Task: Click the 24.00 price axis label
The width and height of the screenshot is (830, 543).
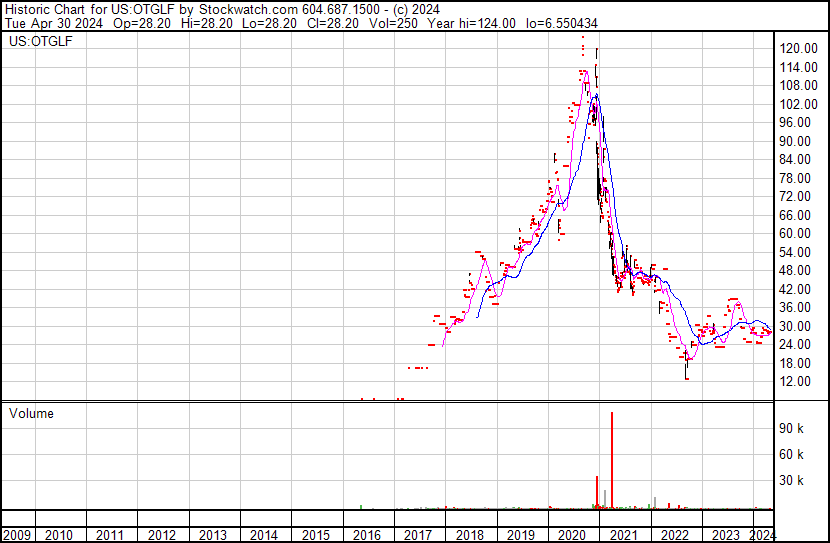Action: [796, 345]
